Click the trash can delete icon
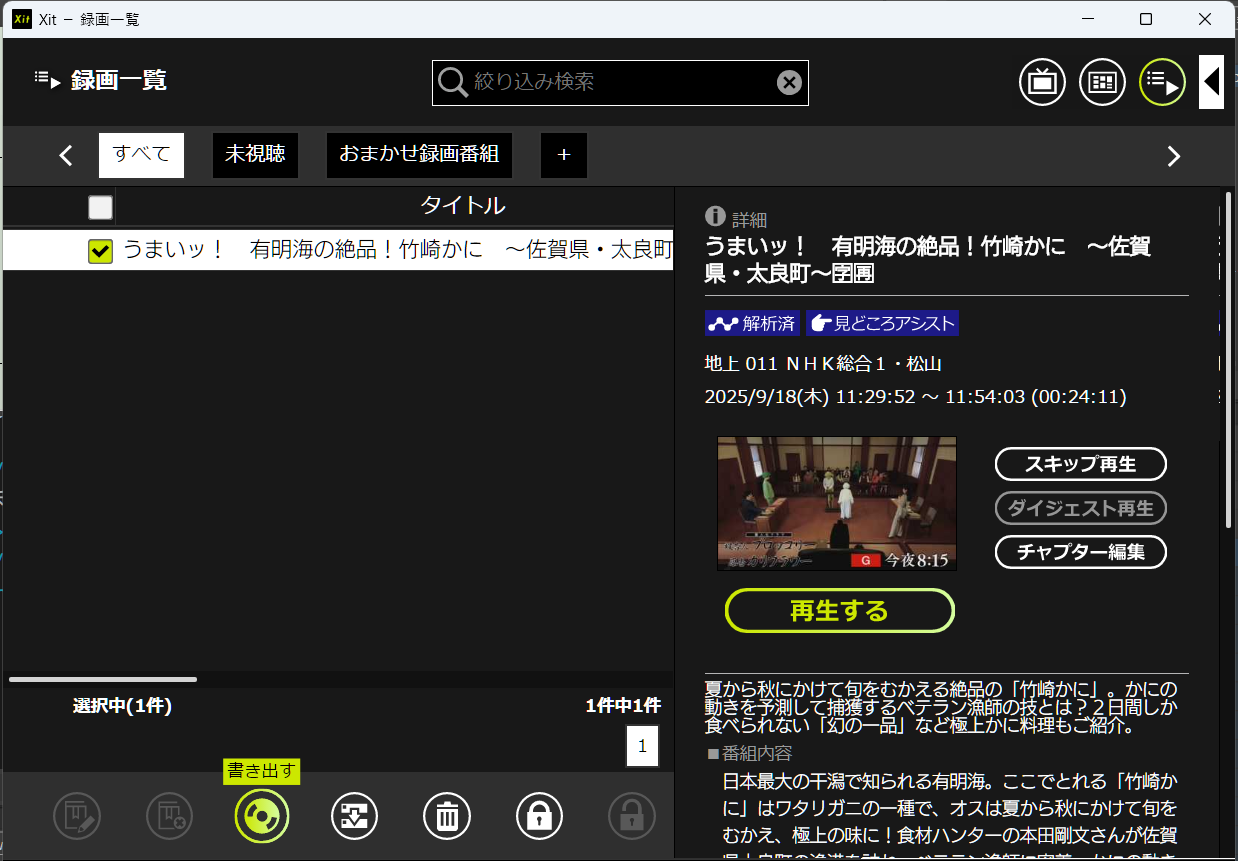The height and width of the screenshot is (861, 1238). tap(447, 817)
